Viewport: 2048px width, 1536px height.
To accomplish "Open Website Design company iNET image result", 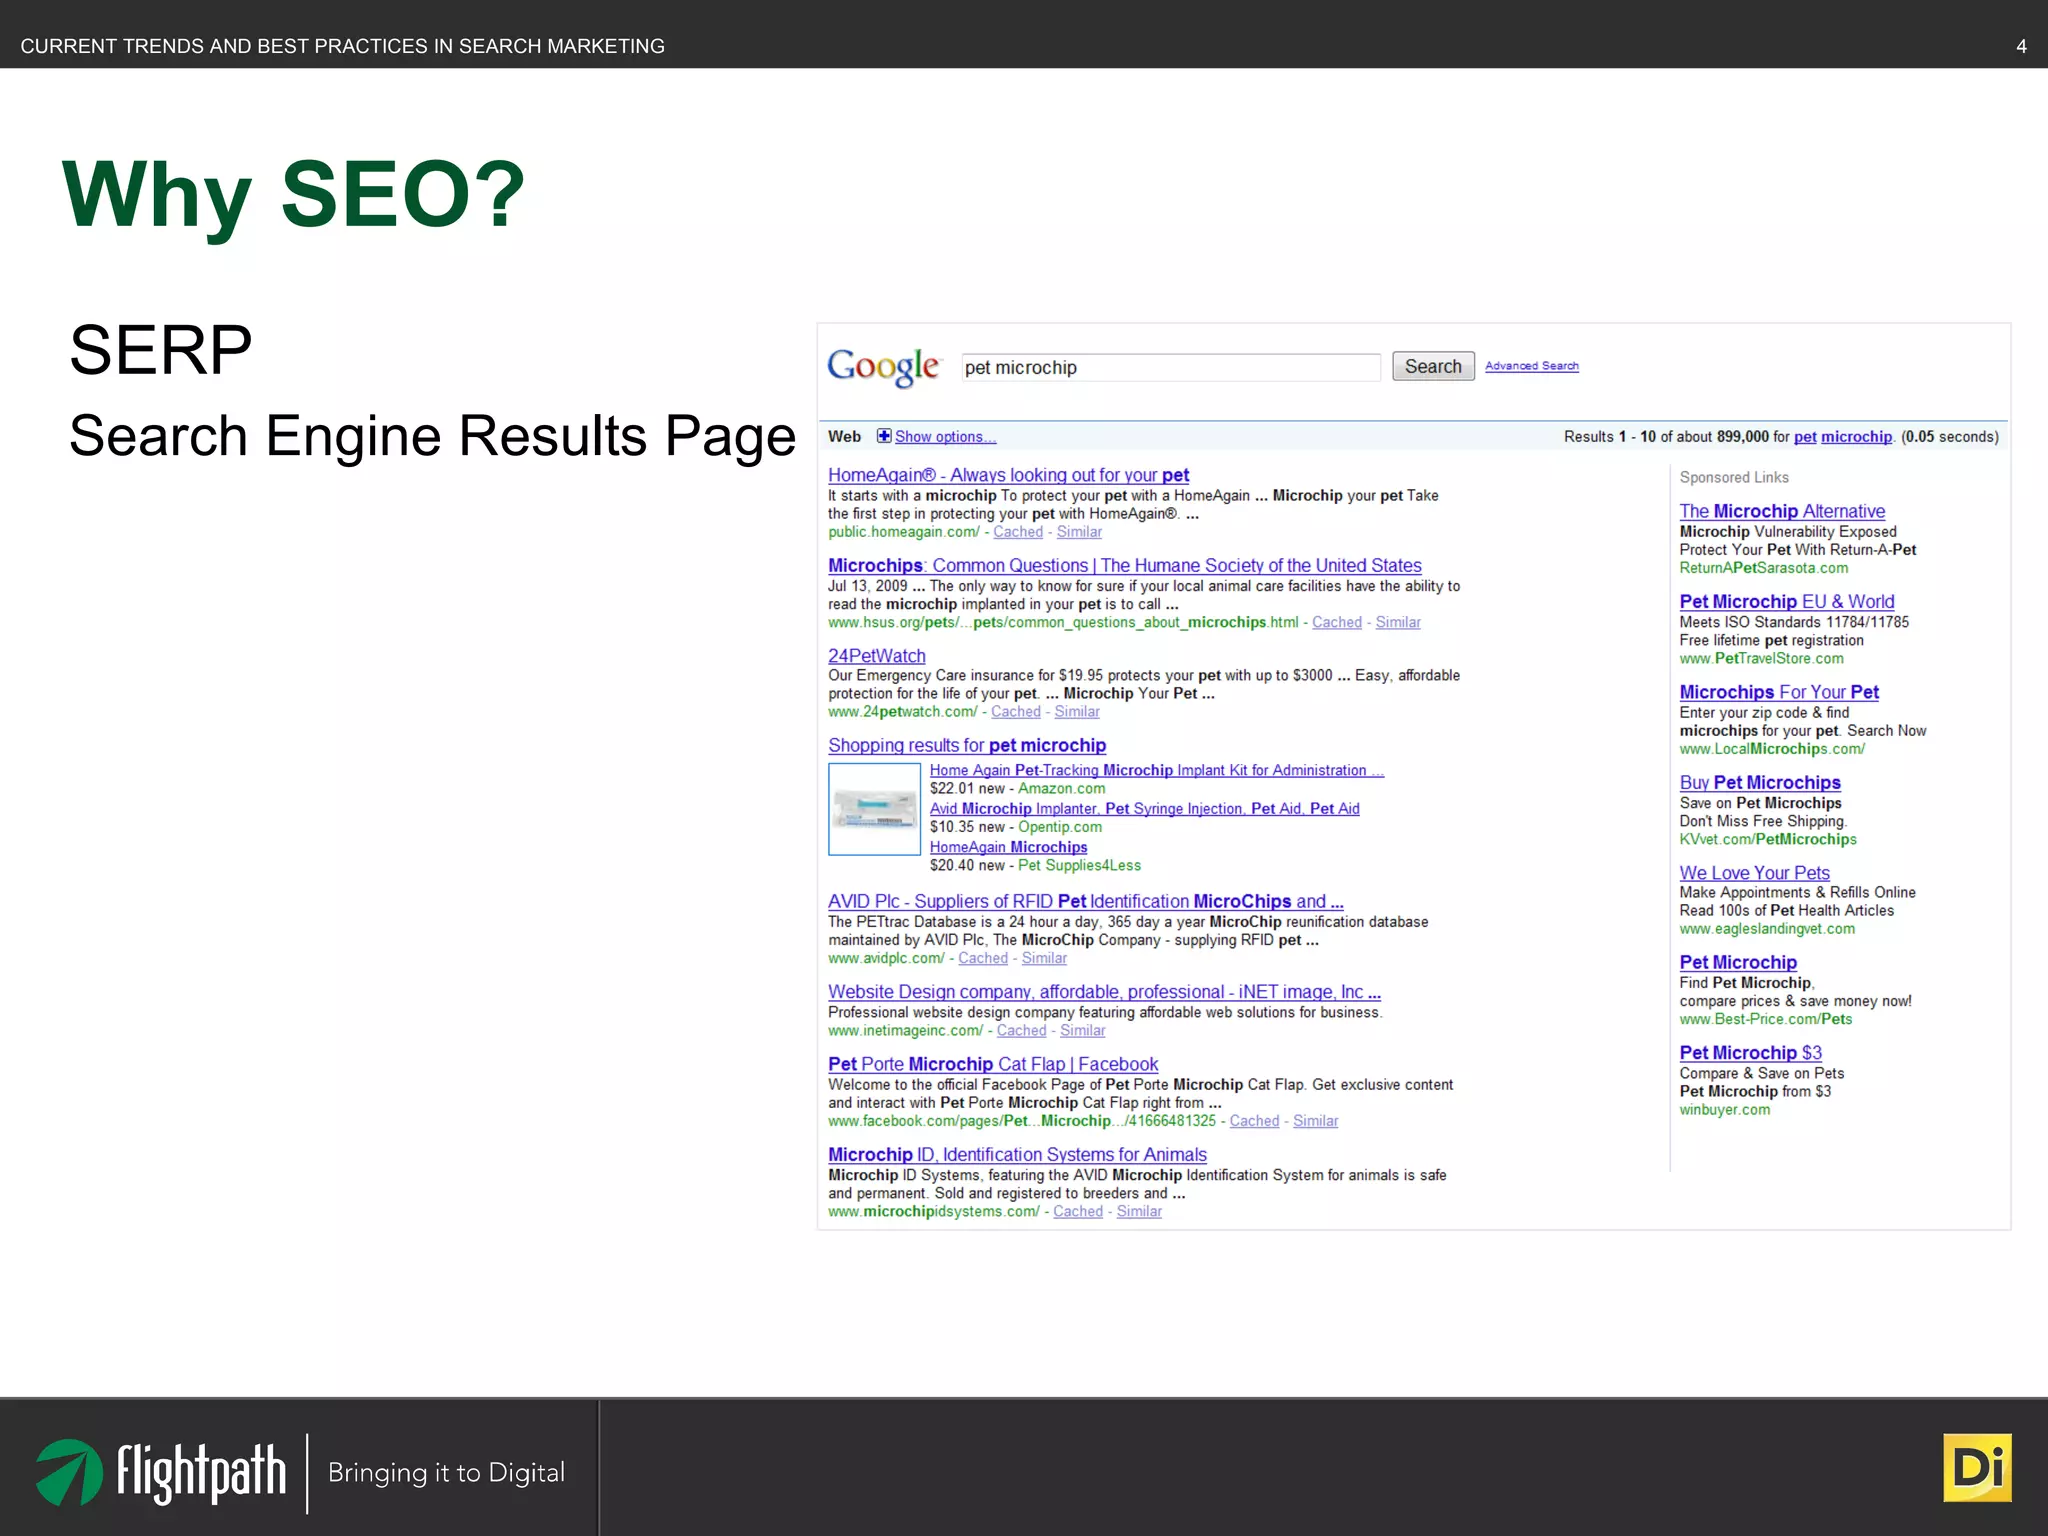I will (x=1104, y=992).
